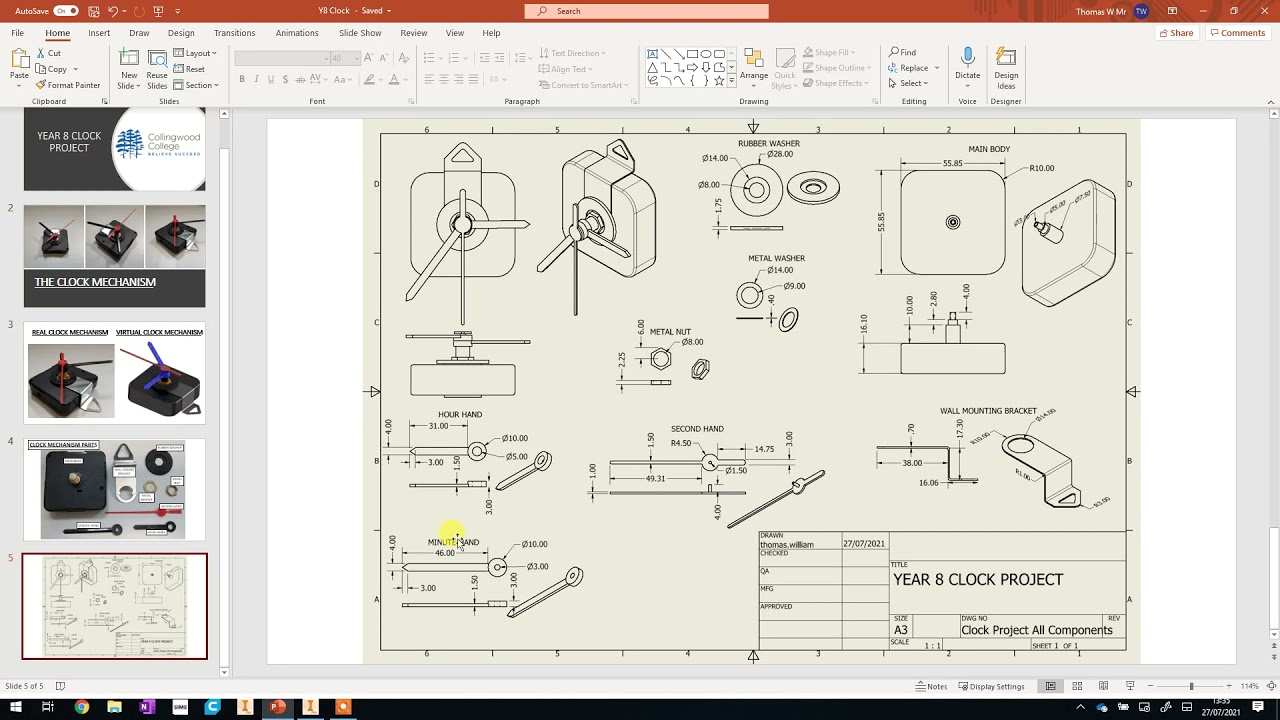This screenshot has width=1280, height=720.
Task: Toggle underline formatting
Action: [x=270, y=79]
